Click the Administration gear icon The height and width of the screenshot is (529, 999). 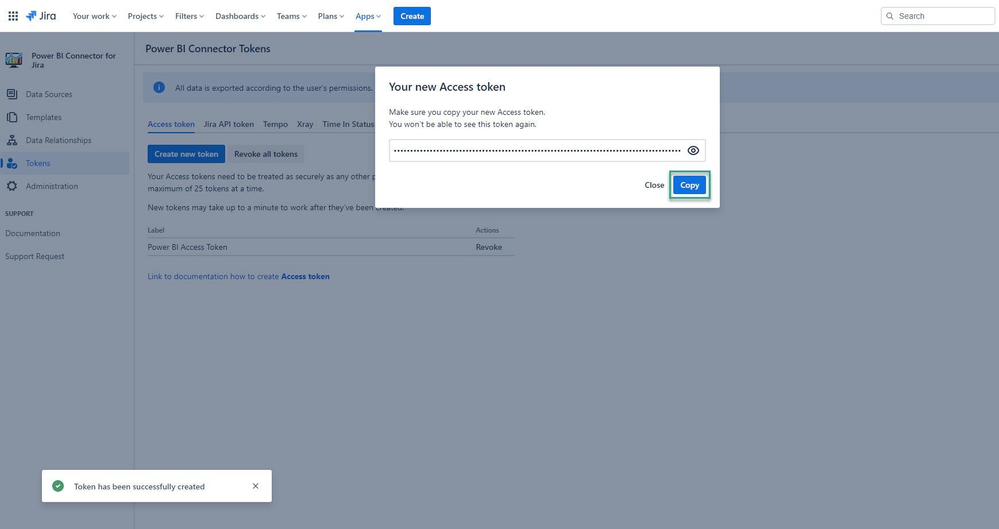[11, 186]
